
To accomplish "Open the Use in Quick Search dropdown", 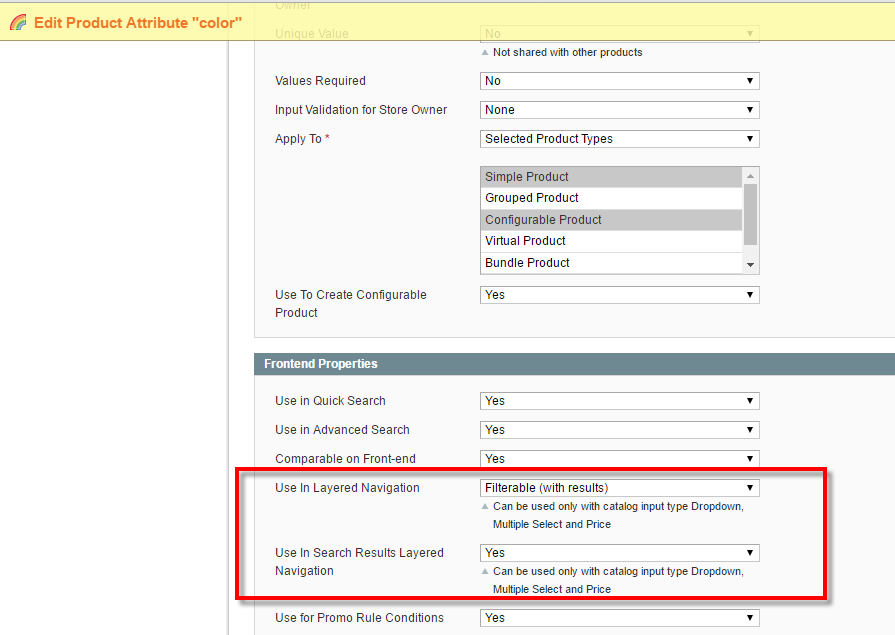I will coord(619,401).
